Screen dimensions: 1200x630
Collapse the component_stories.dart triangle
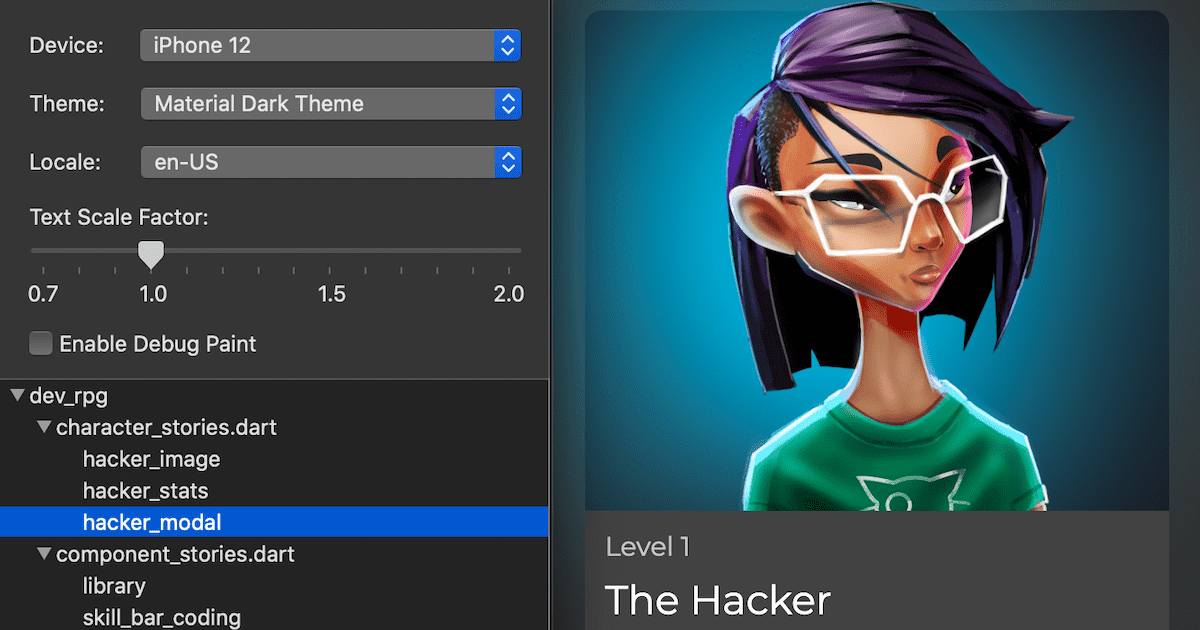44,554
